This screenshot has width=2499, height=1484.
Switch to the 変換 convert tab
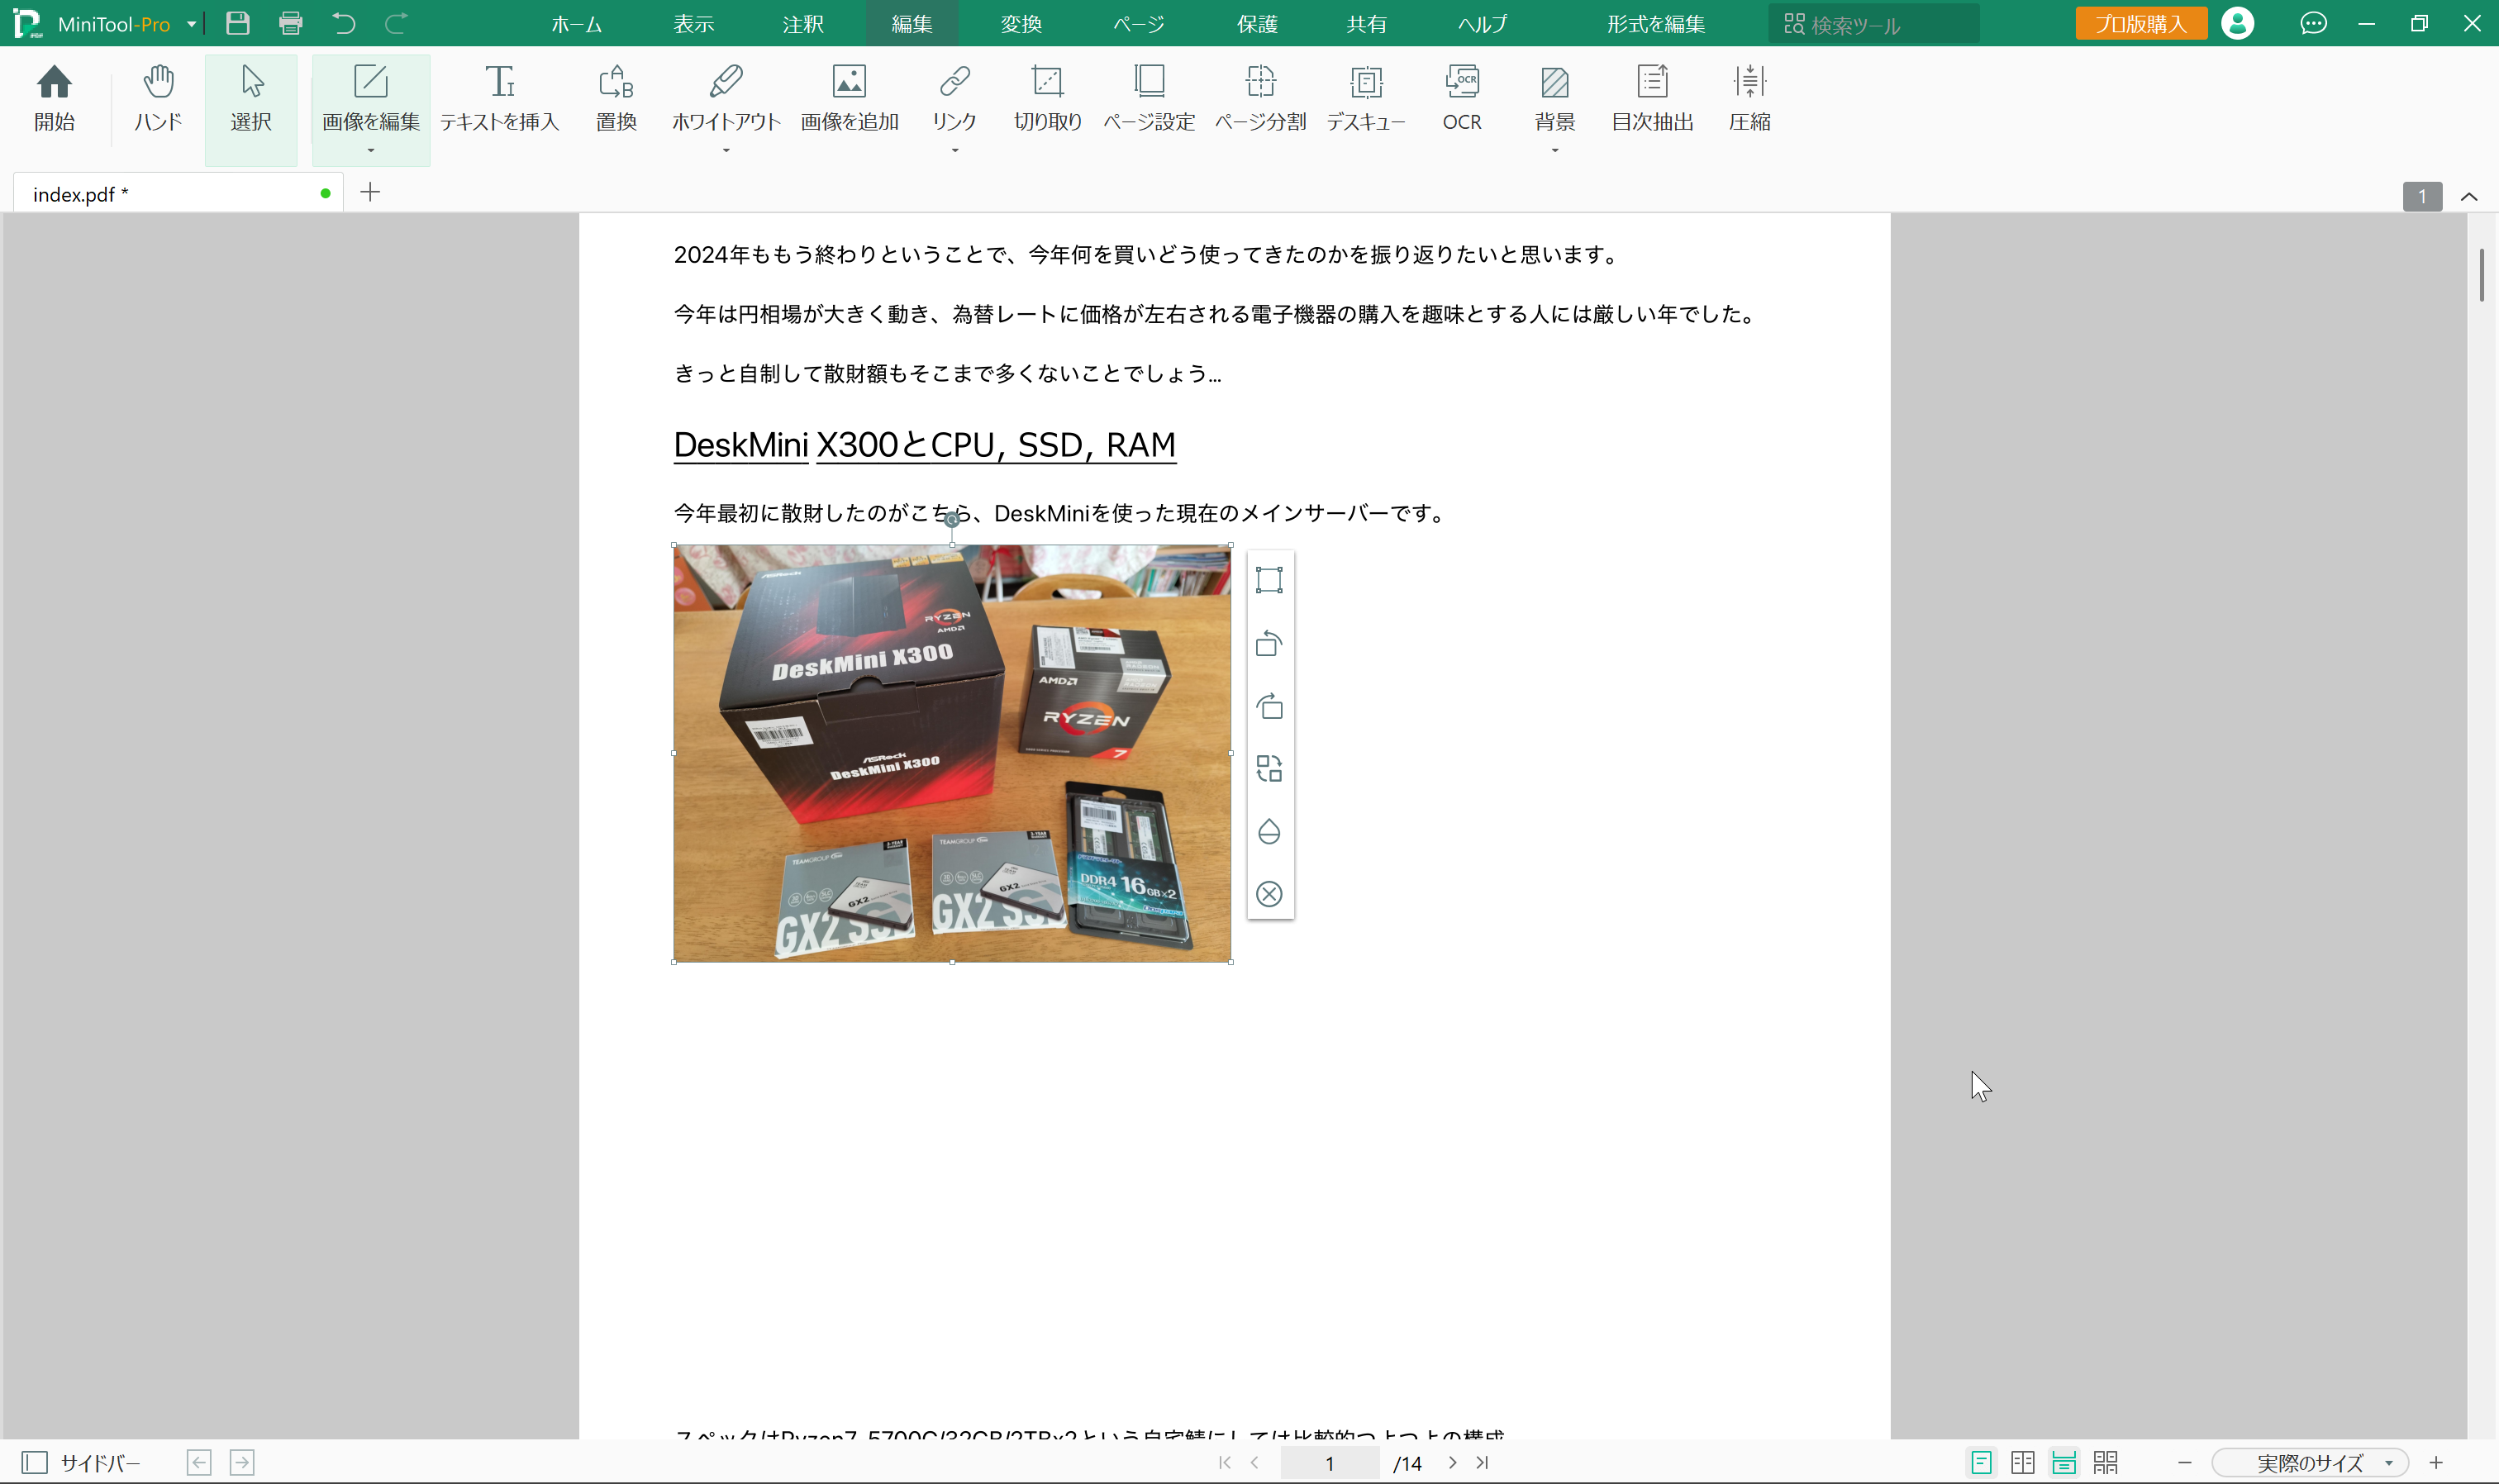pos(1021,24)
